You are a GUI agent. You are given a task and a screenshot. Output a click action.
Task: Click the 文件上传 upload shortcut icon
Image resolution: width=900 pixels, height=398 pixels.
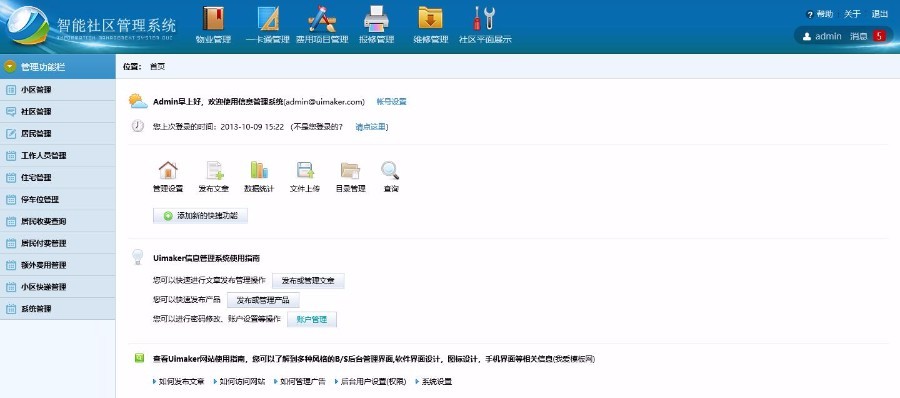[305, 170]
